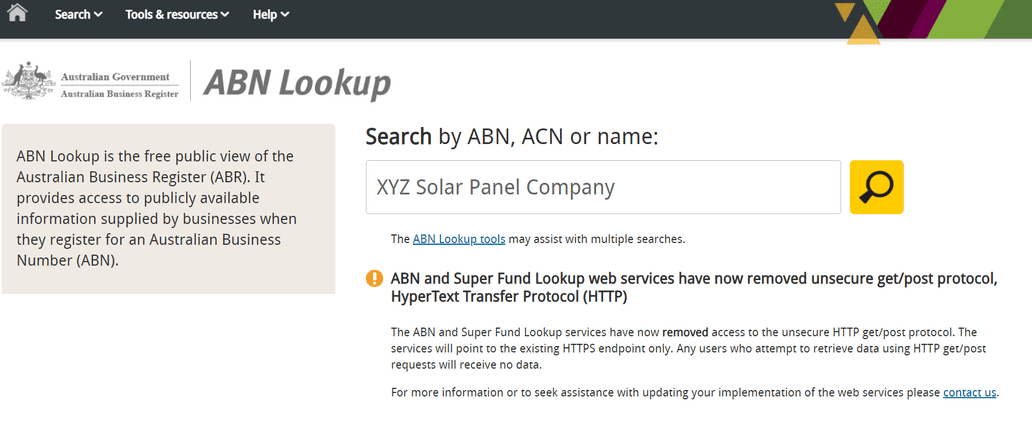1032x422 pixels.
Task: Go to the Home icon in navbar
Action: pos(16,13)
